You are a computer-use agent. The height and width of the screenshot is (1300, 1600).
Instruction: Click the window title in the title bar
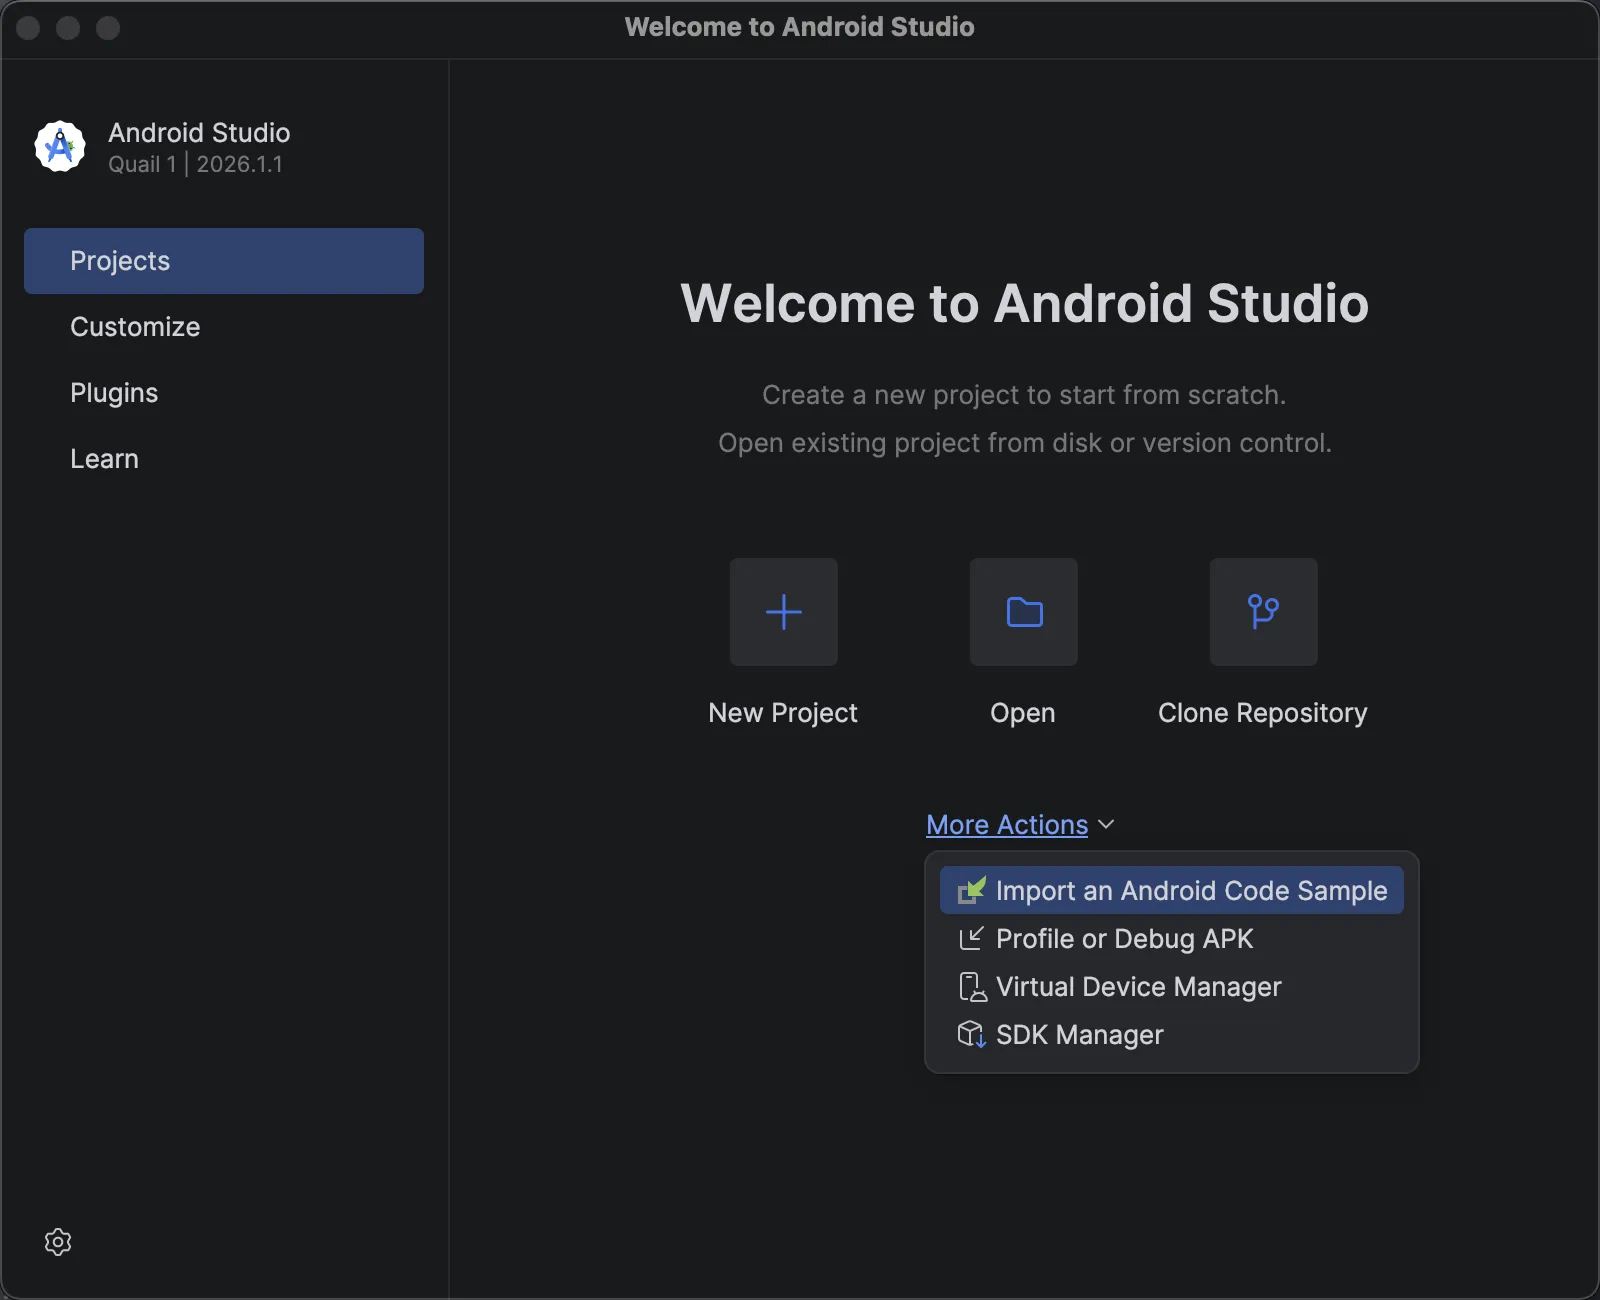click(800, 27)
